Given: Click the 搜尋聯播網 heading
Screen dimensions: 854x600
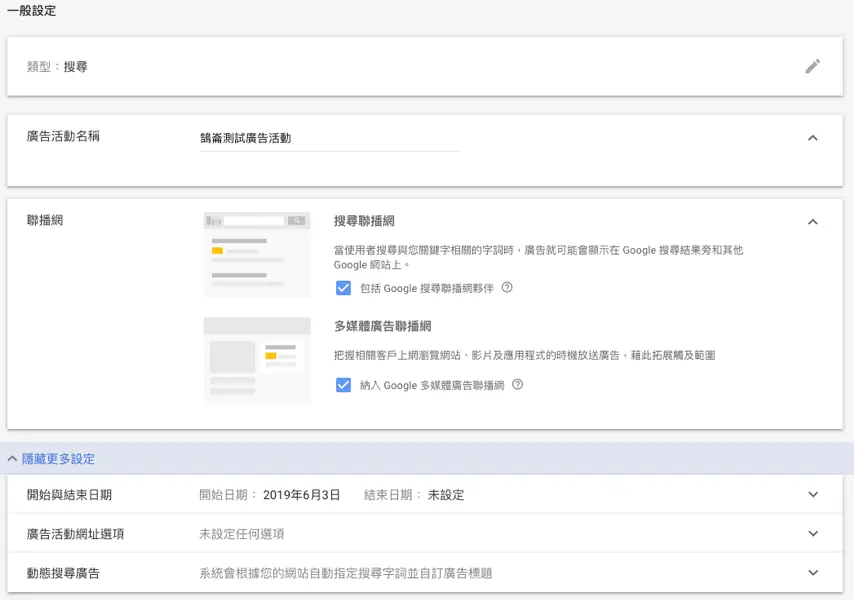Looking at the screenshot, I should point(364,221).
